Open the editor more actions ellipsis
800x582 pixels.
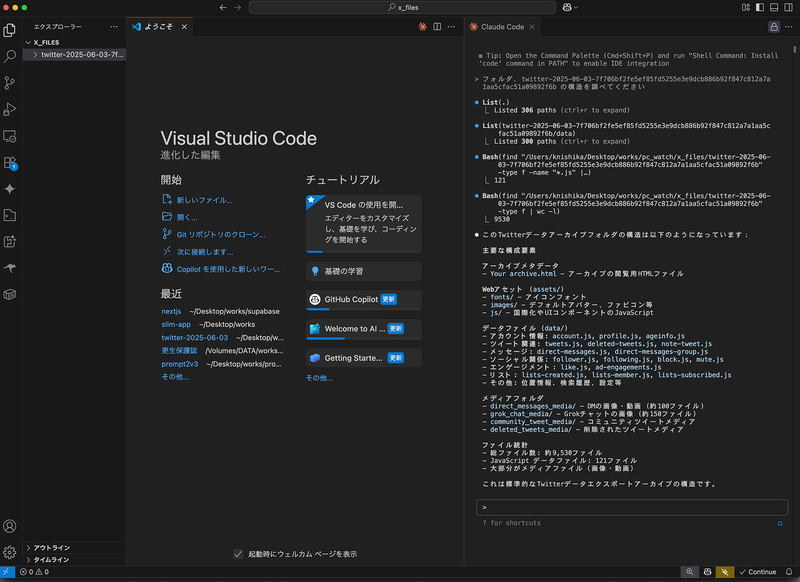tap(452, 27)
